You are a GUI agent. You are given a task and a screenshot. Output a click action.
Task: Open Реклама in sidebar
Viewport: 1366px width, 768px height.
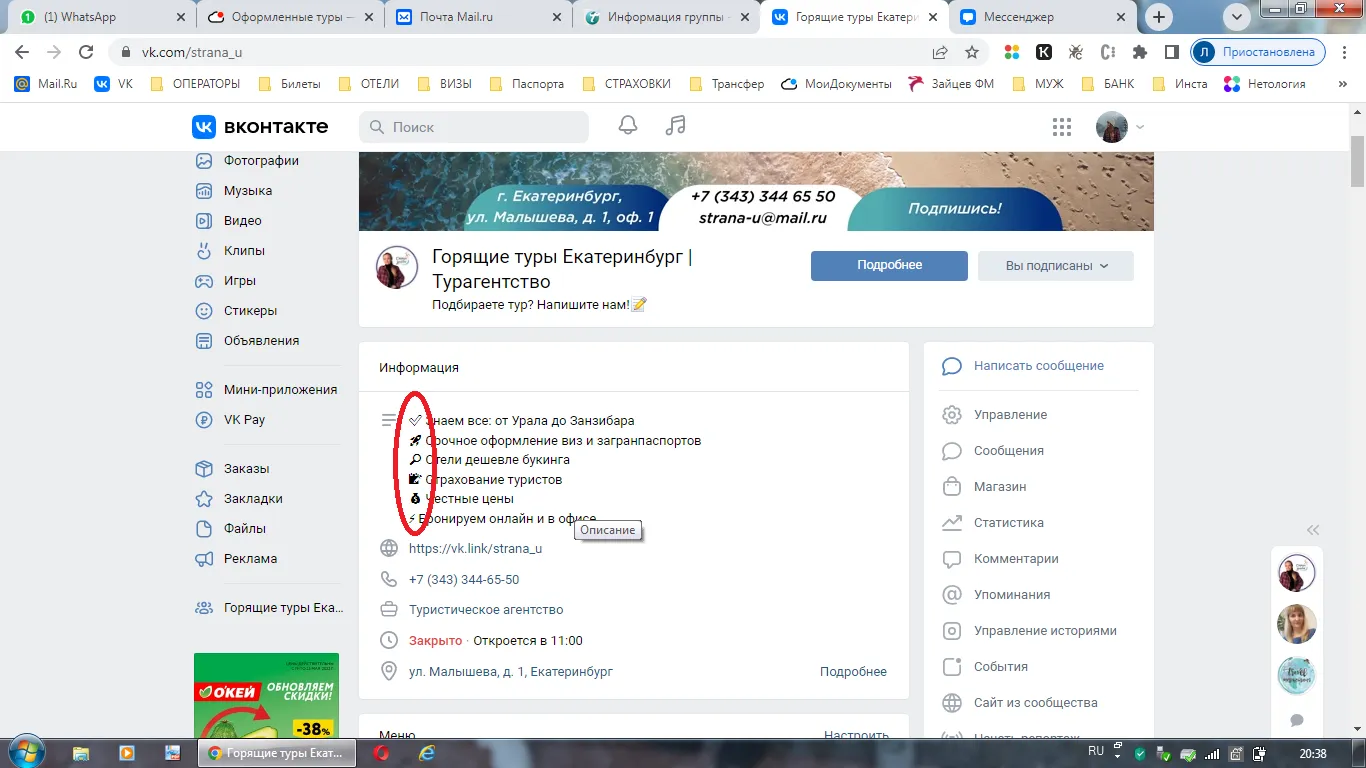(x=236, y=559)
